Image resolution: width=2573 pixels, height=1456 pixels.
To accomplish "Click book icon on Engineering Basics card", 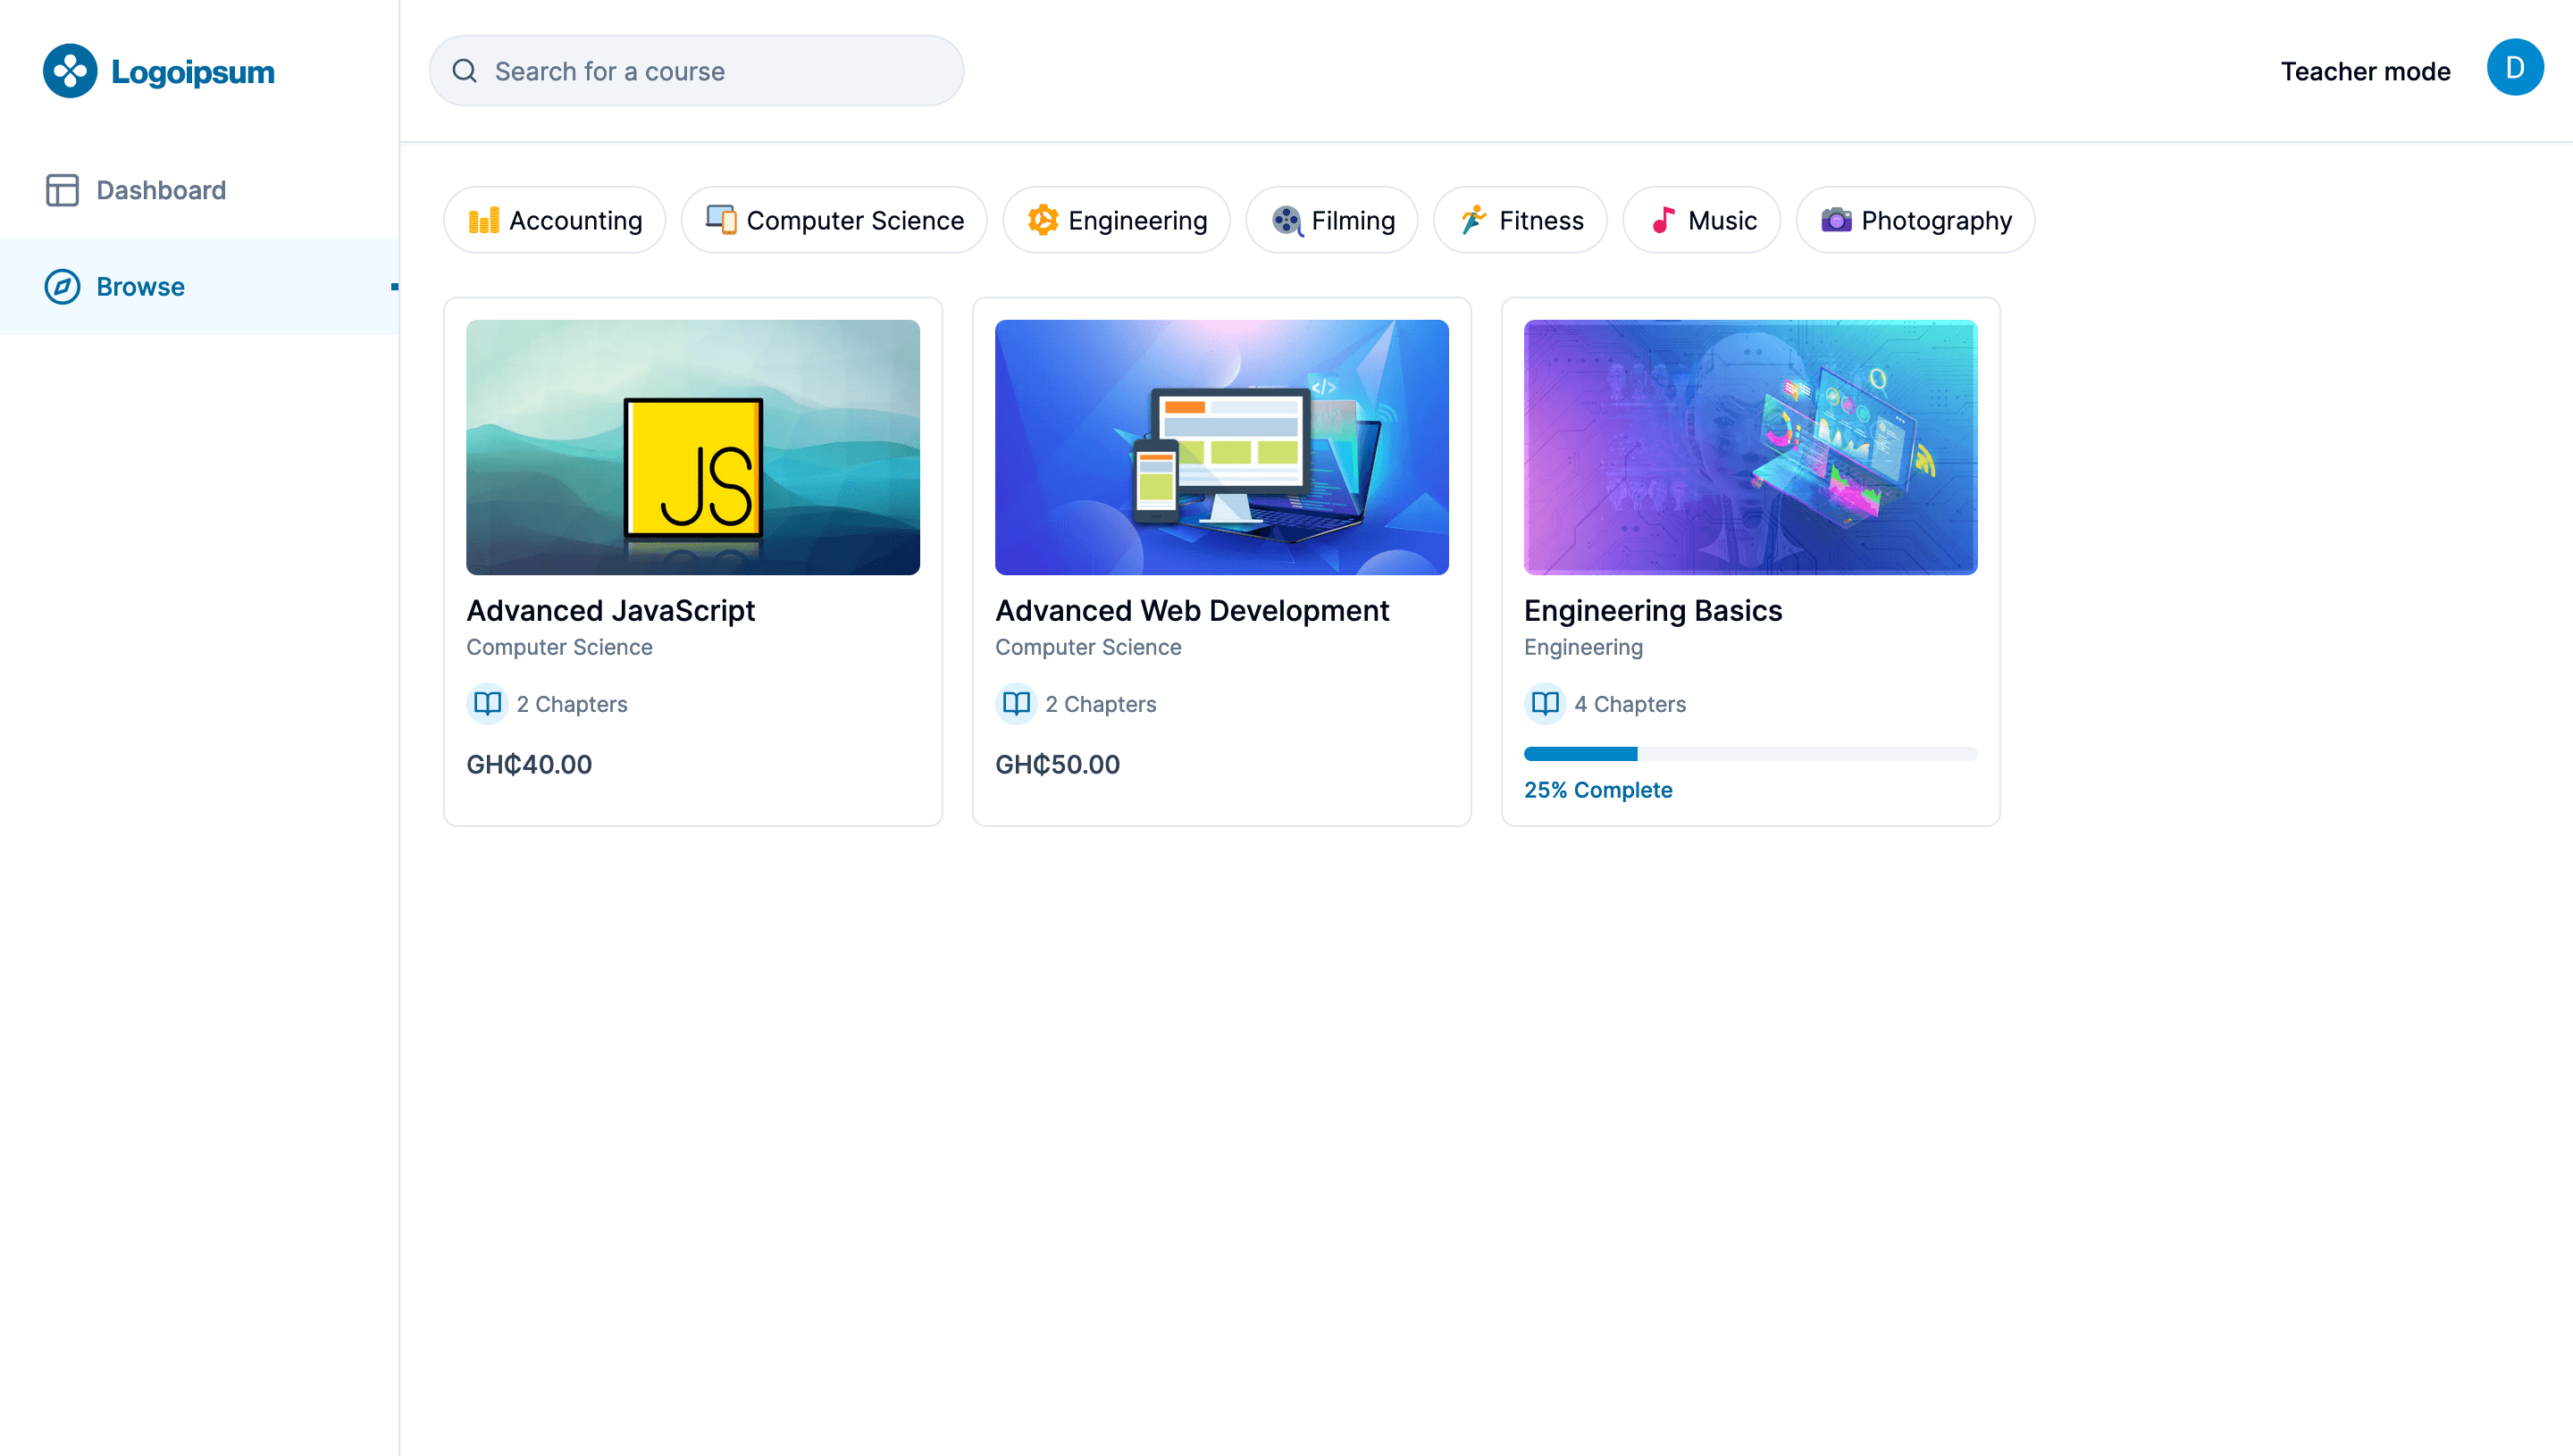I will pyautogui.click(x=1544, y=704).
